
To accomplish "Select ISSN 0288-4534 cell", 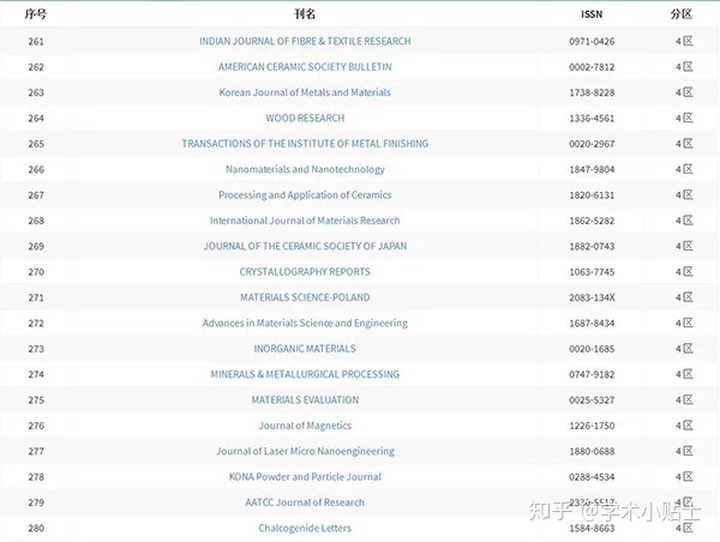I will [x=591, y=477].
